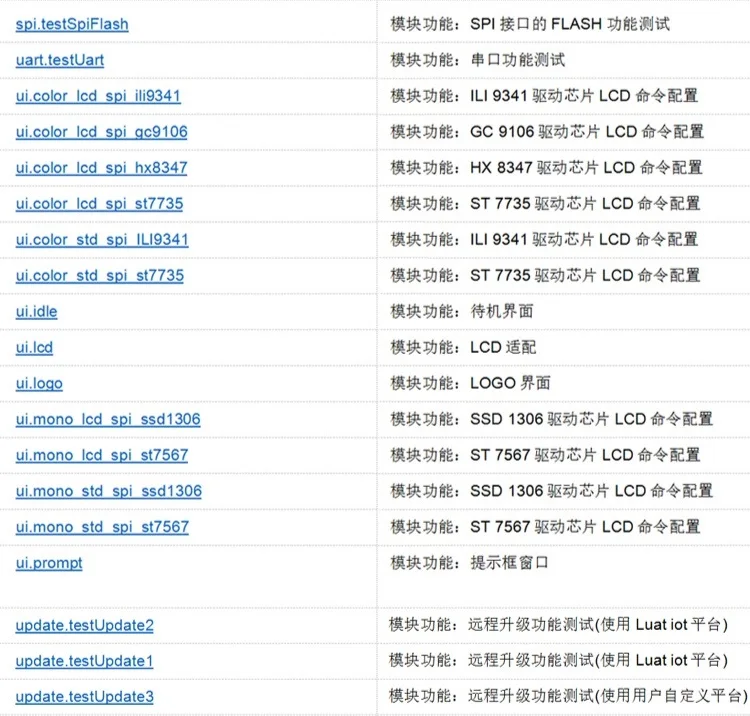Click the ui.color_lcd_spi_ili9341 link
This screenshot has width=750, height=716.
(x=98, y=96)
